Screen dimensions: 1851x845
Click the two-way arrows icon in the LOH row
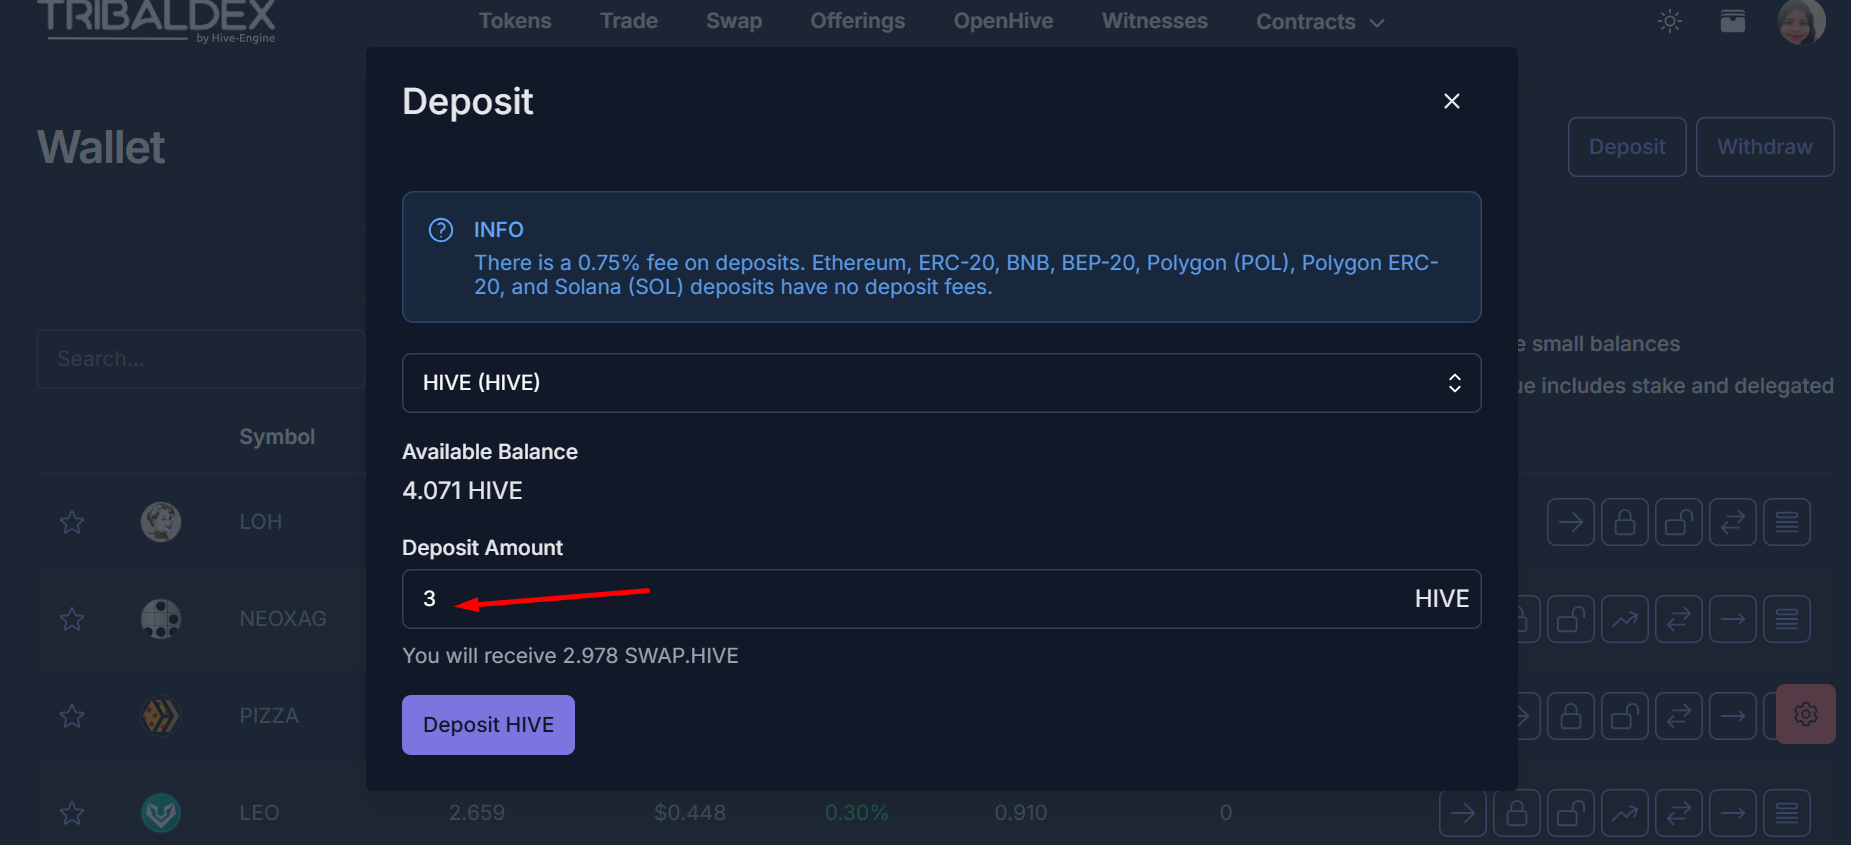[1733, 522]
